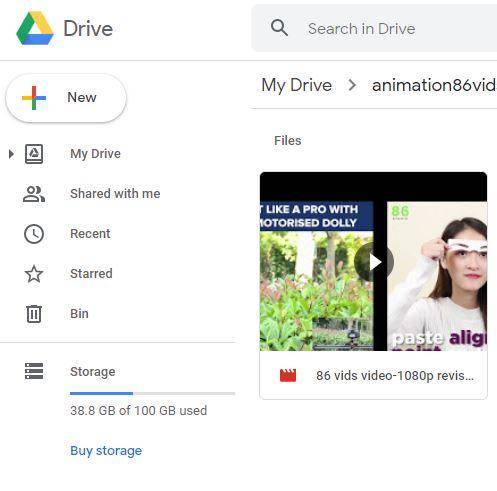Follow the Buy storage link
The width and height of the screenshot is (497, 491).
coord(106,451)
